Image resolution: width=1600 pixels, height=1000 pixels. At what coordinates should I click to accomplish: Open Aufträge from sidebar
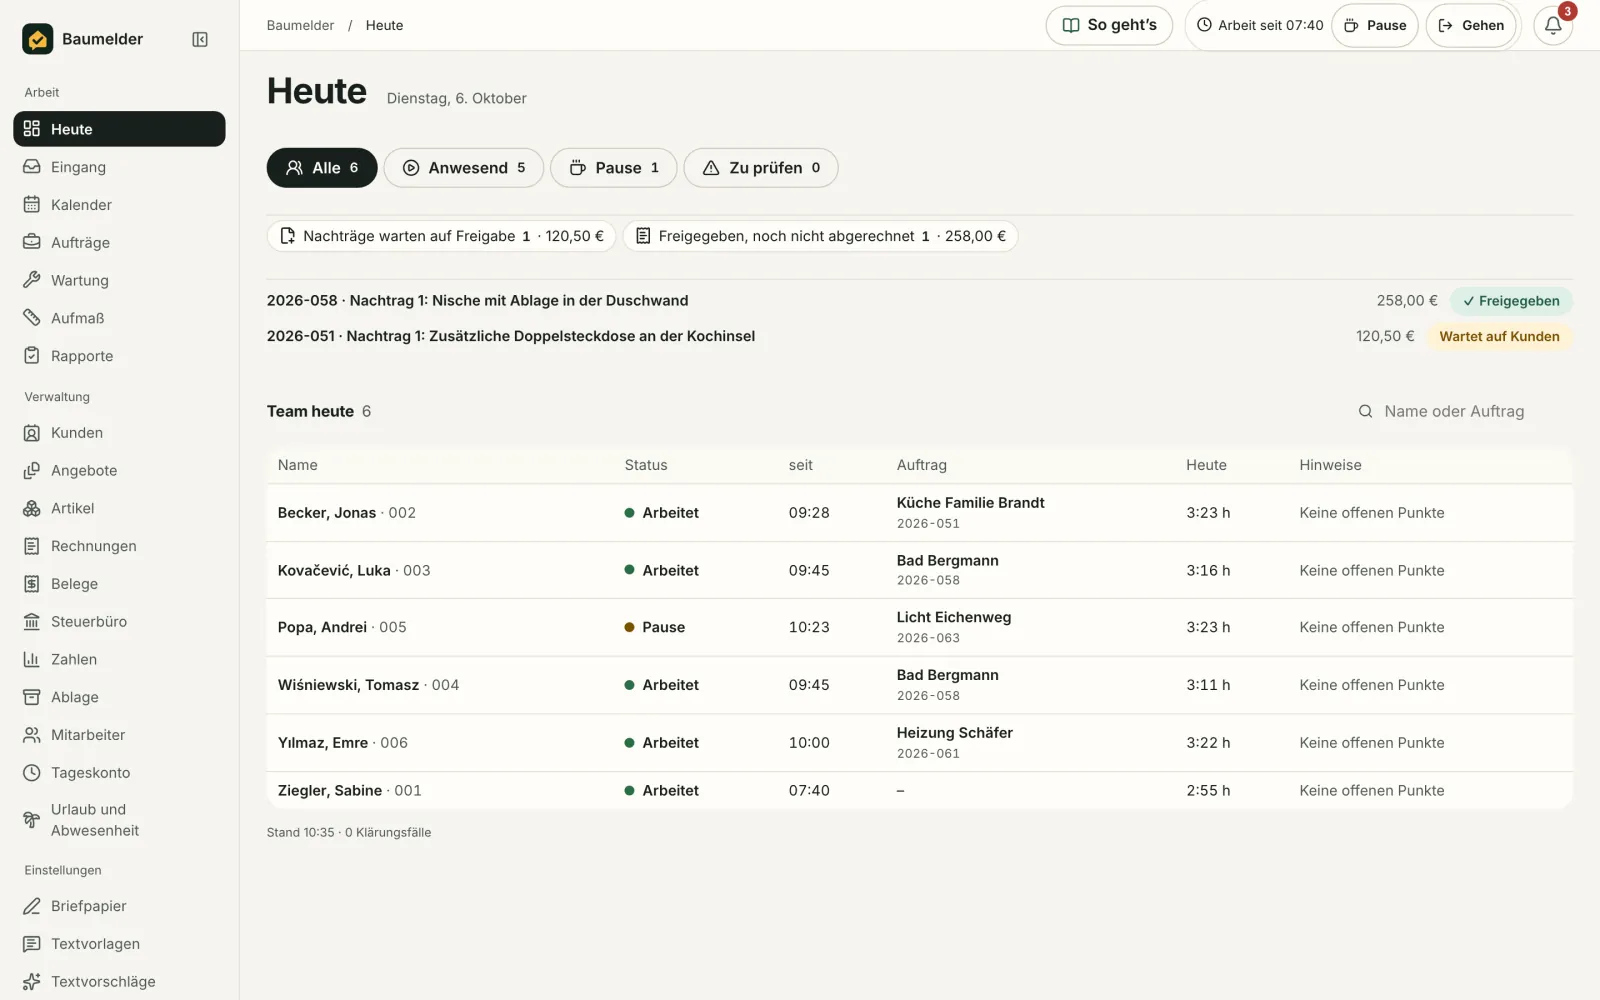click(x=119, y=243)
